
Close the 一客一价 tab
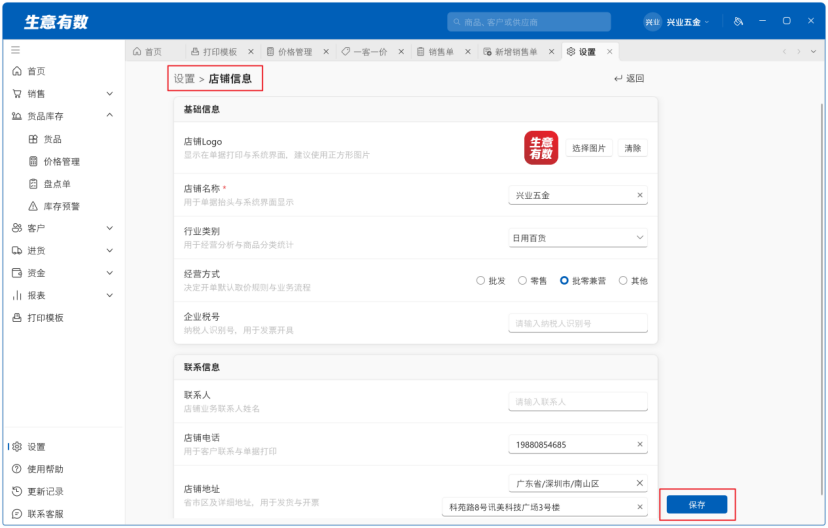[x=401, y=52]
